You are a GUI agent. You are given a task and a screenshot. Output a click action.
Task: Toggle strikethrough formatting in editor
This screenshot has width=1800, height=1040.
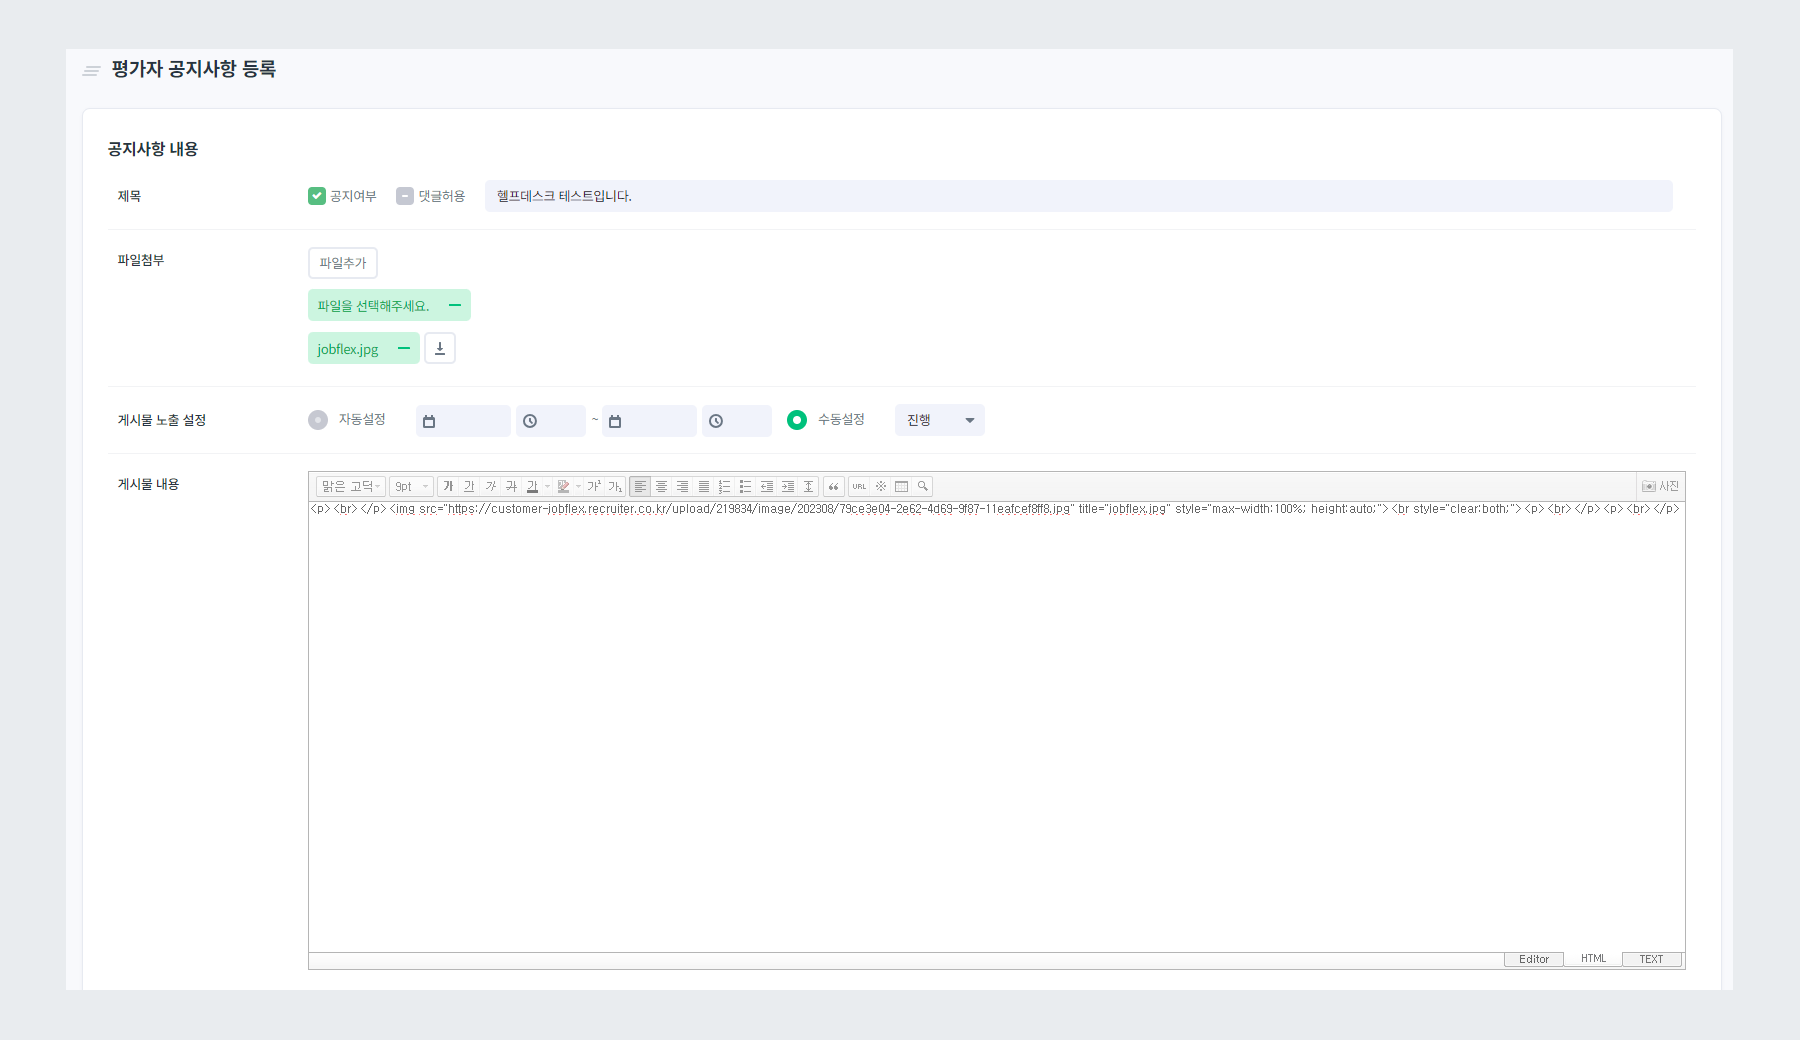[x=511, y=486]
